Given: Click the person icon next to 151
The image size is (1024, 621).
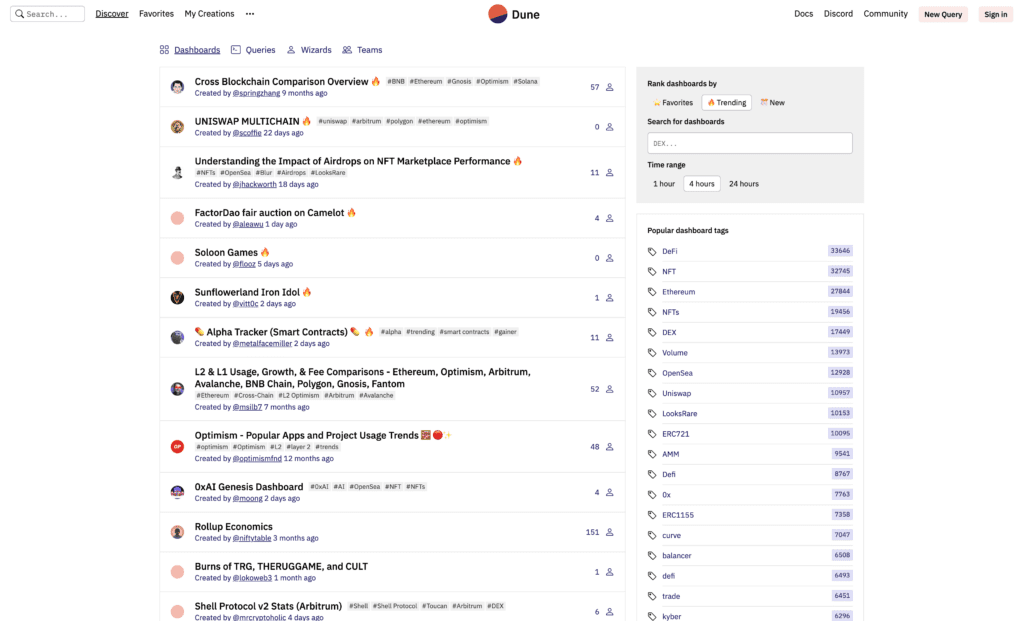Looking at the screenshot, I should pos(609,532).
